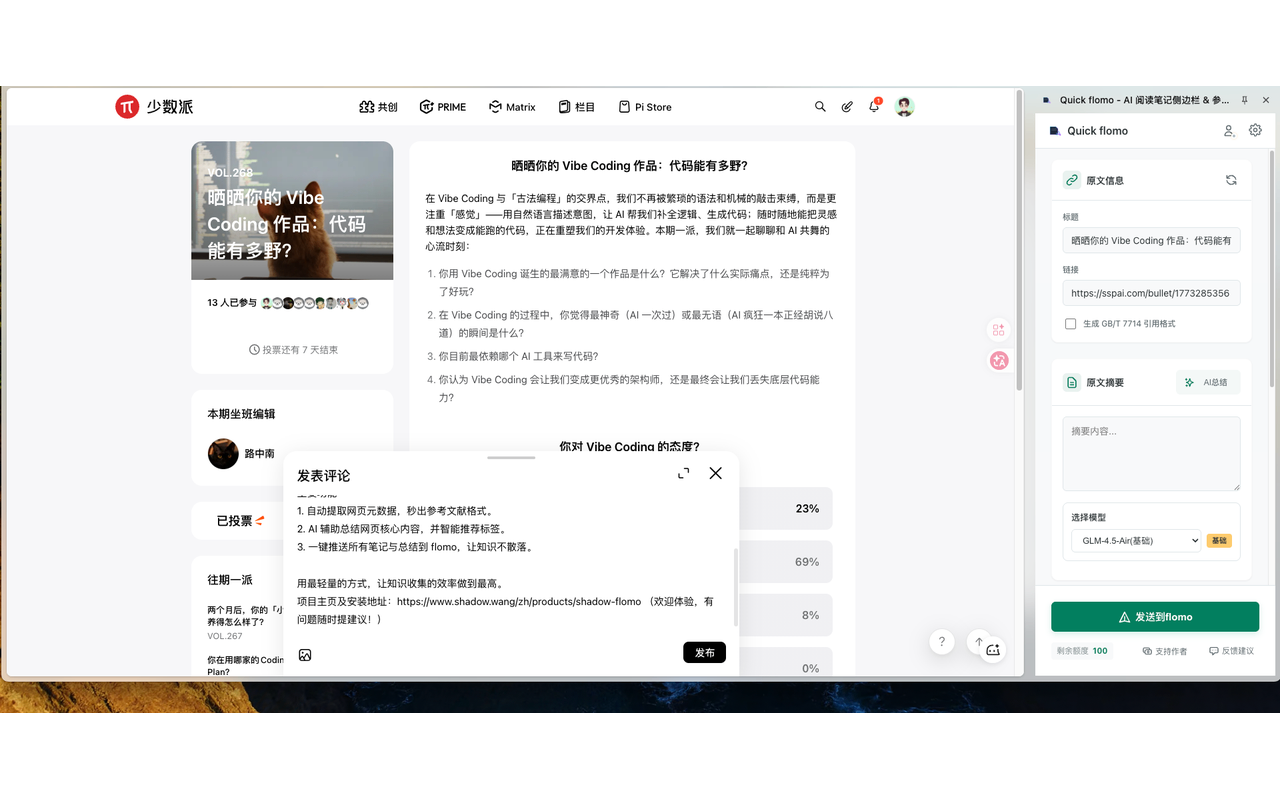Click the clock icon beside 投票还有 7 天结束
Viewport: 1280px width, 800px height.
[x=254, y=350]
